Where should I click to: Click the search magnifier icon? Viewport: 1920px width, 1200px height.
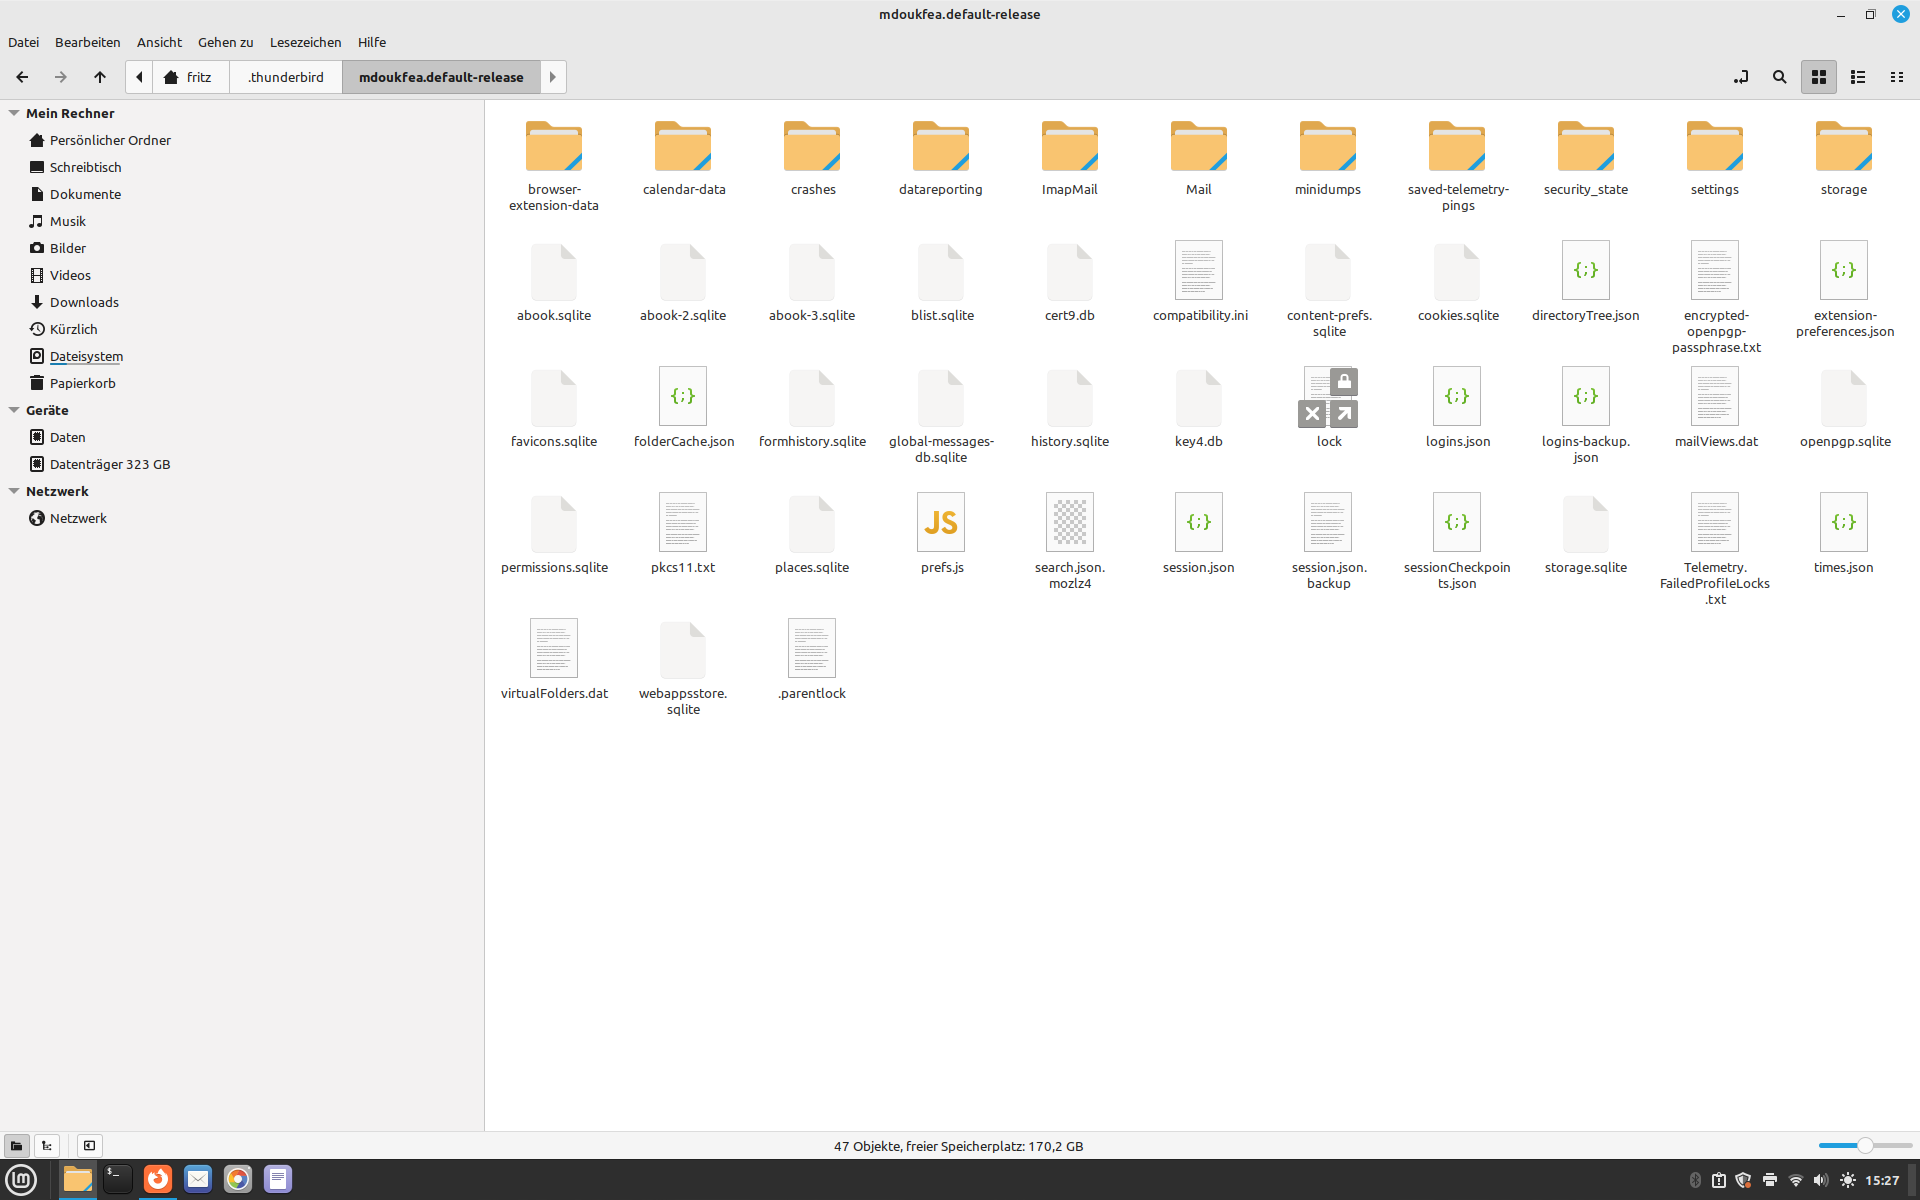1779,77
